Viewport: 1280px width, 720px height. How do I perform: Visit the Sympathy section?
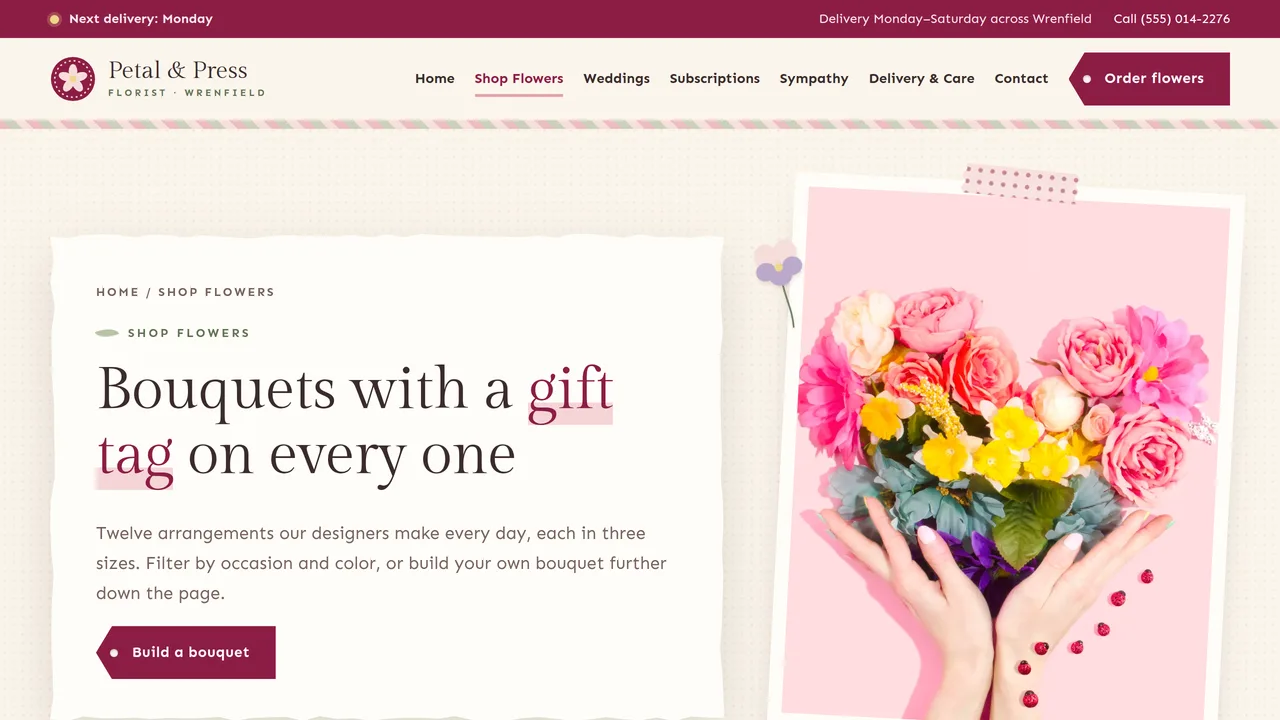(814, 79)
